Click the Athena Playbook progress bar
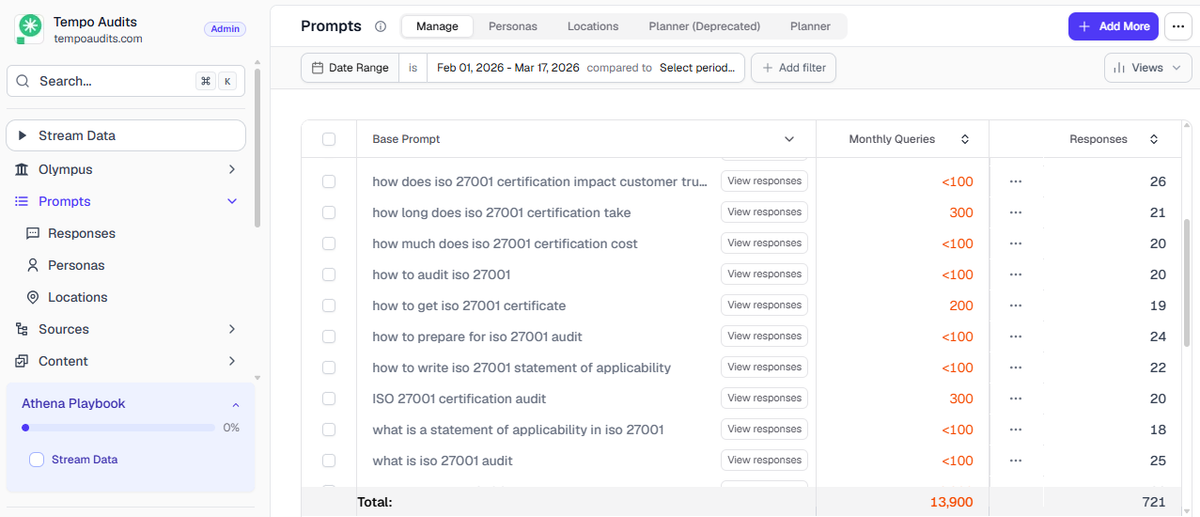 118,428
